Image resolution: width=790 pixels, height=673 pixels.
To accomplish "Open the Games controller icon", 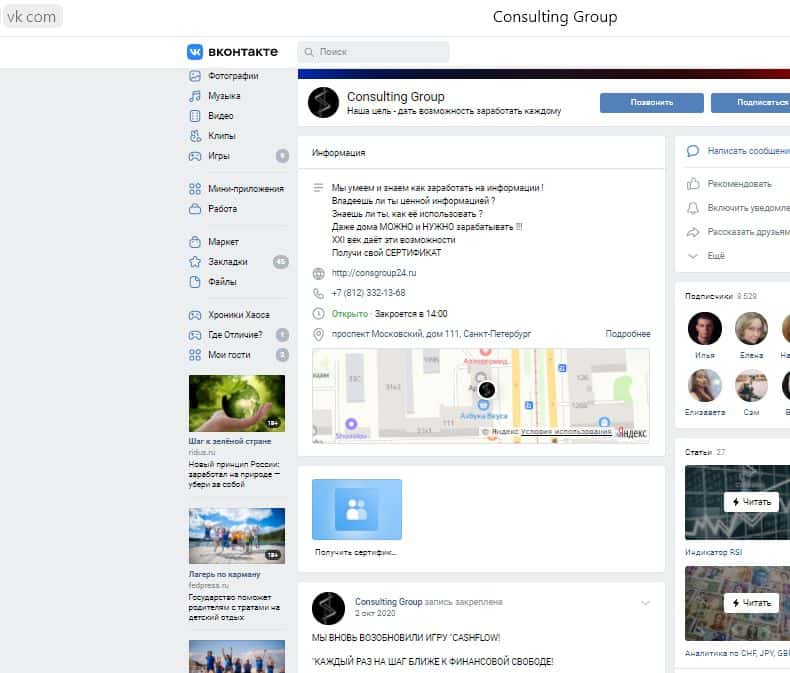I will 195,156.
